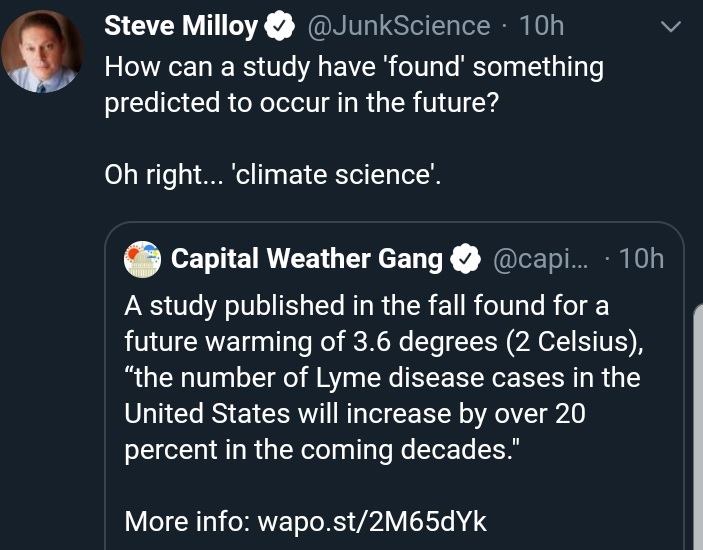Viewport: 703px width, 550px height.
Task: Click Capital Weather Gang's verified checkmark
Action: click(466, 260)
